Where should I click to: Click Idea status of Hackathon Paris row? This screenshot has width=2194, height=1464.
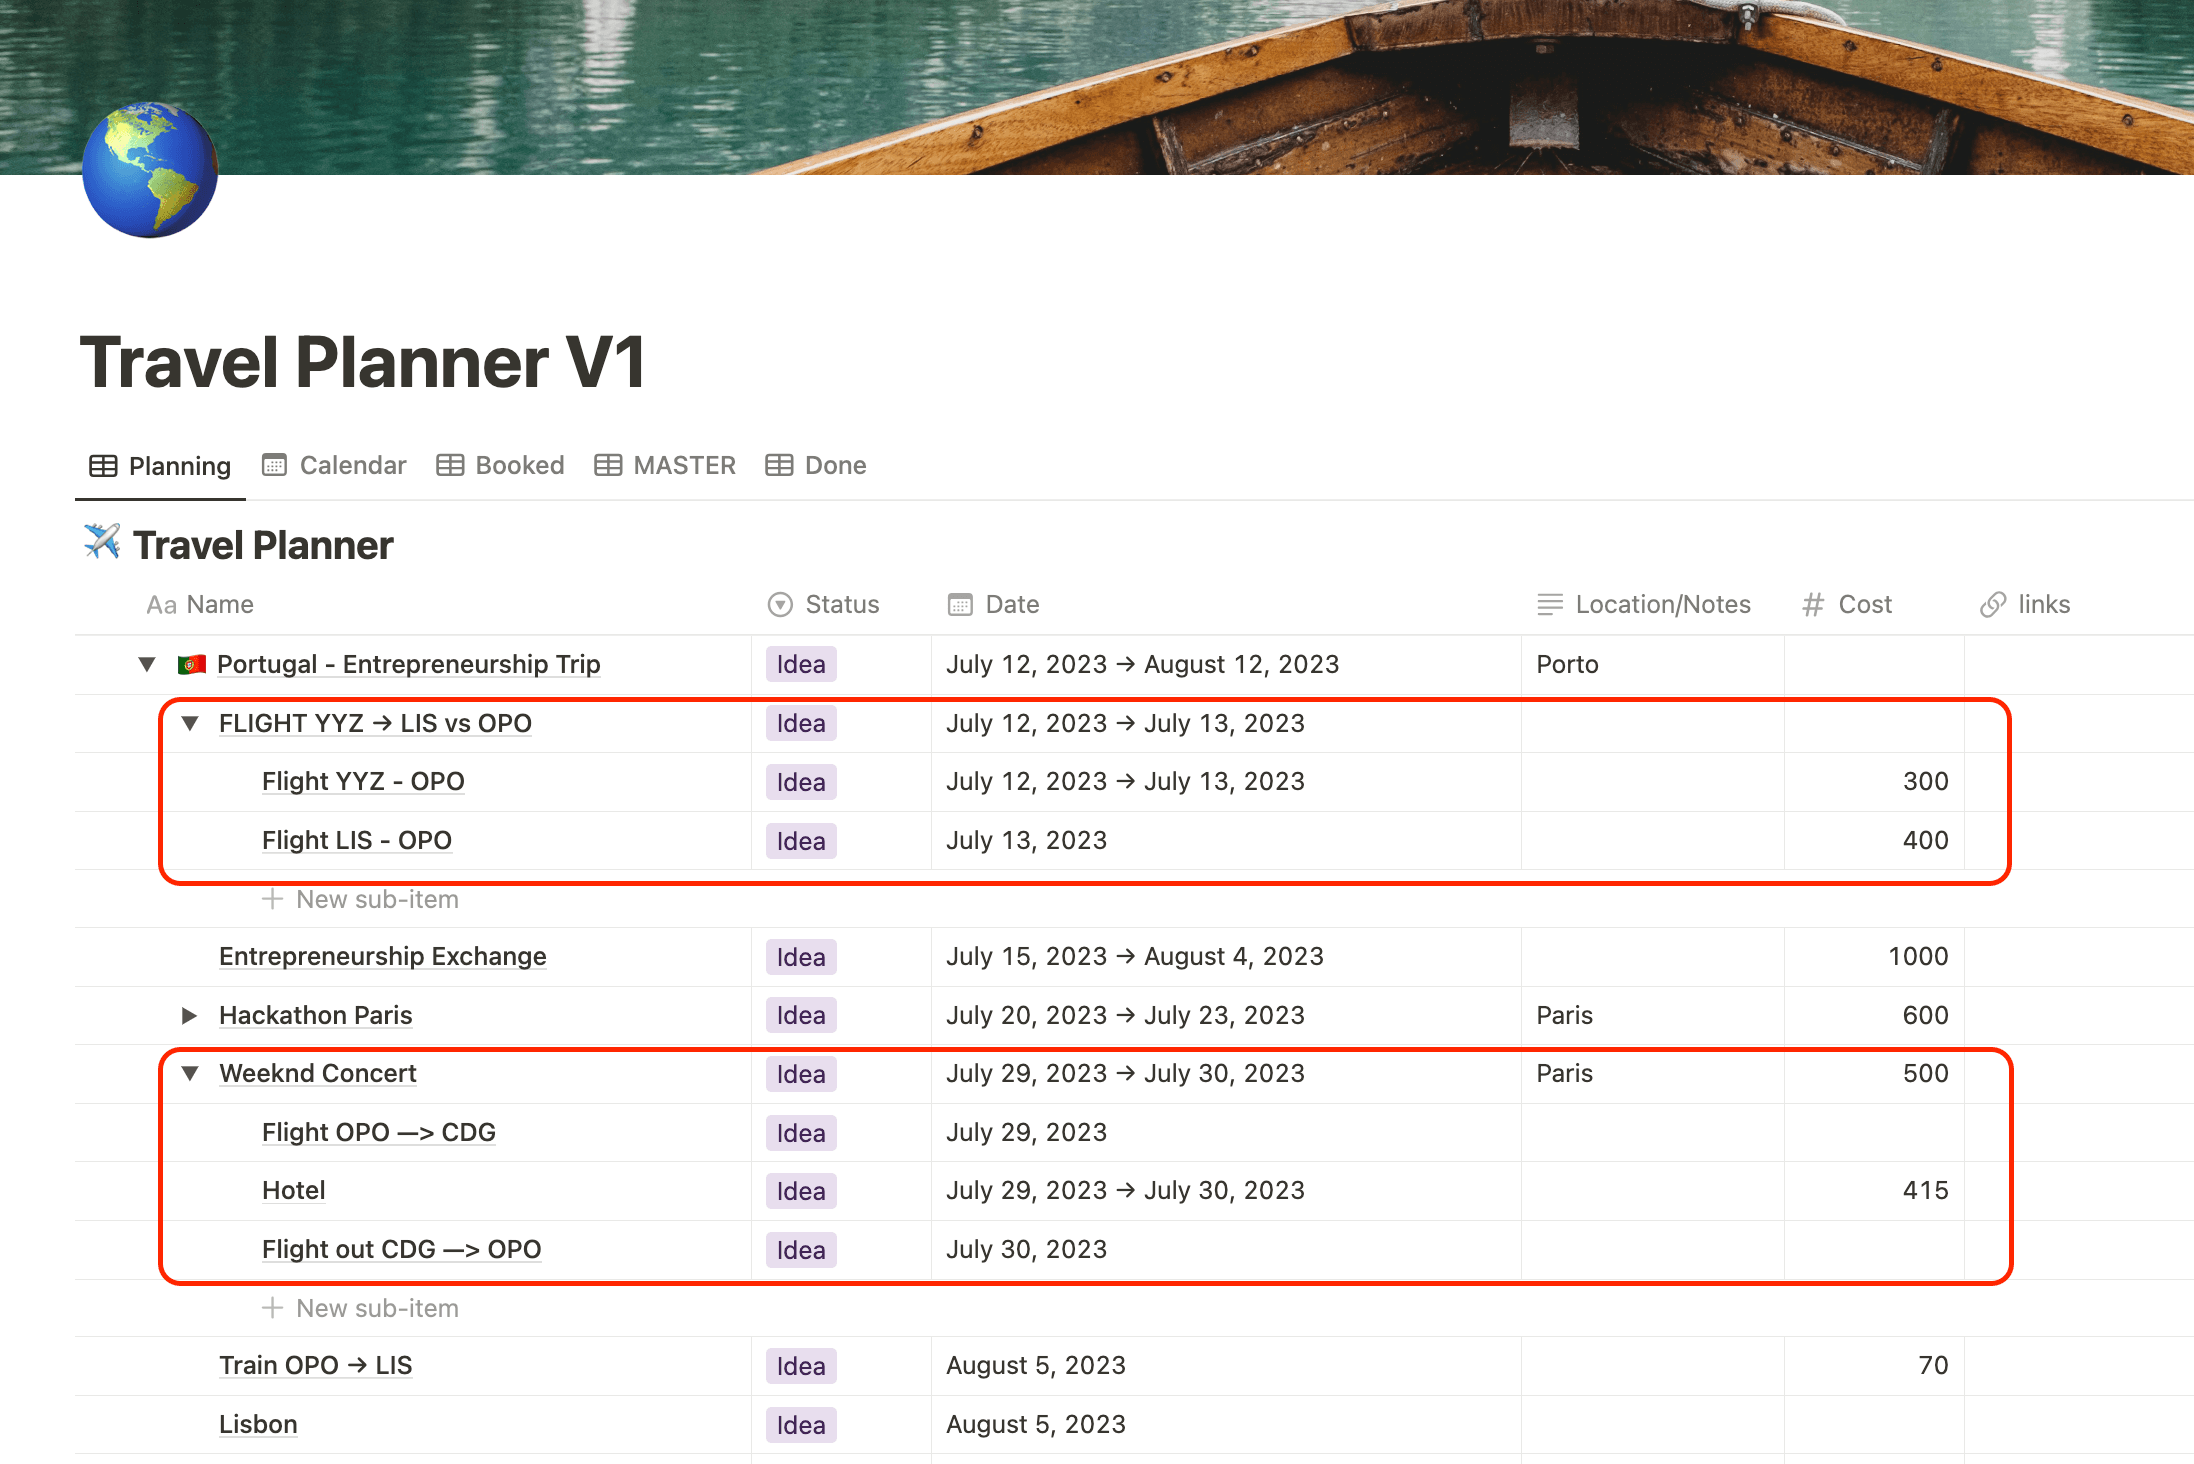[x=801, y=1015]
